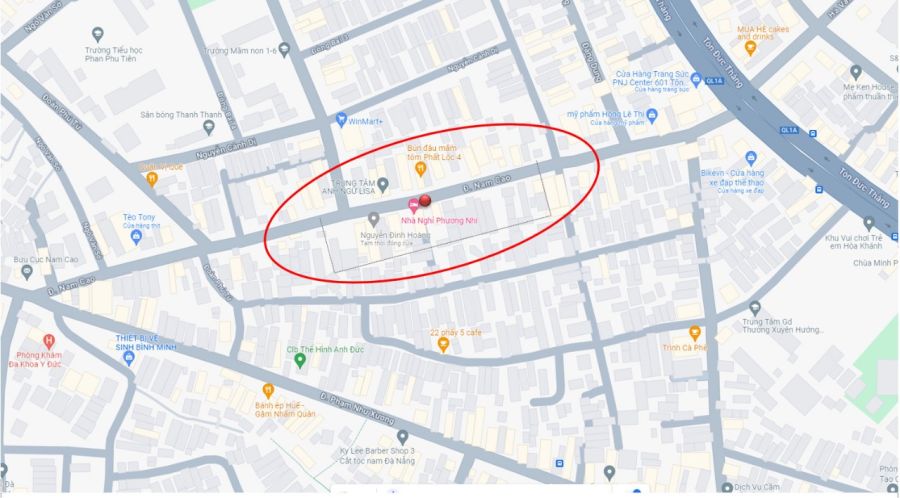Open the Bikevn bicycle shop marker
The height and width of the screenshot is (498, 900).
(751, 158)
